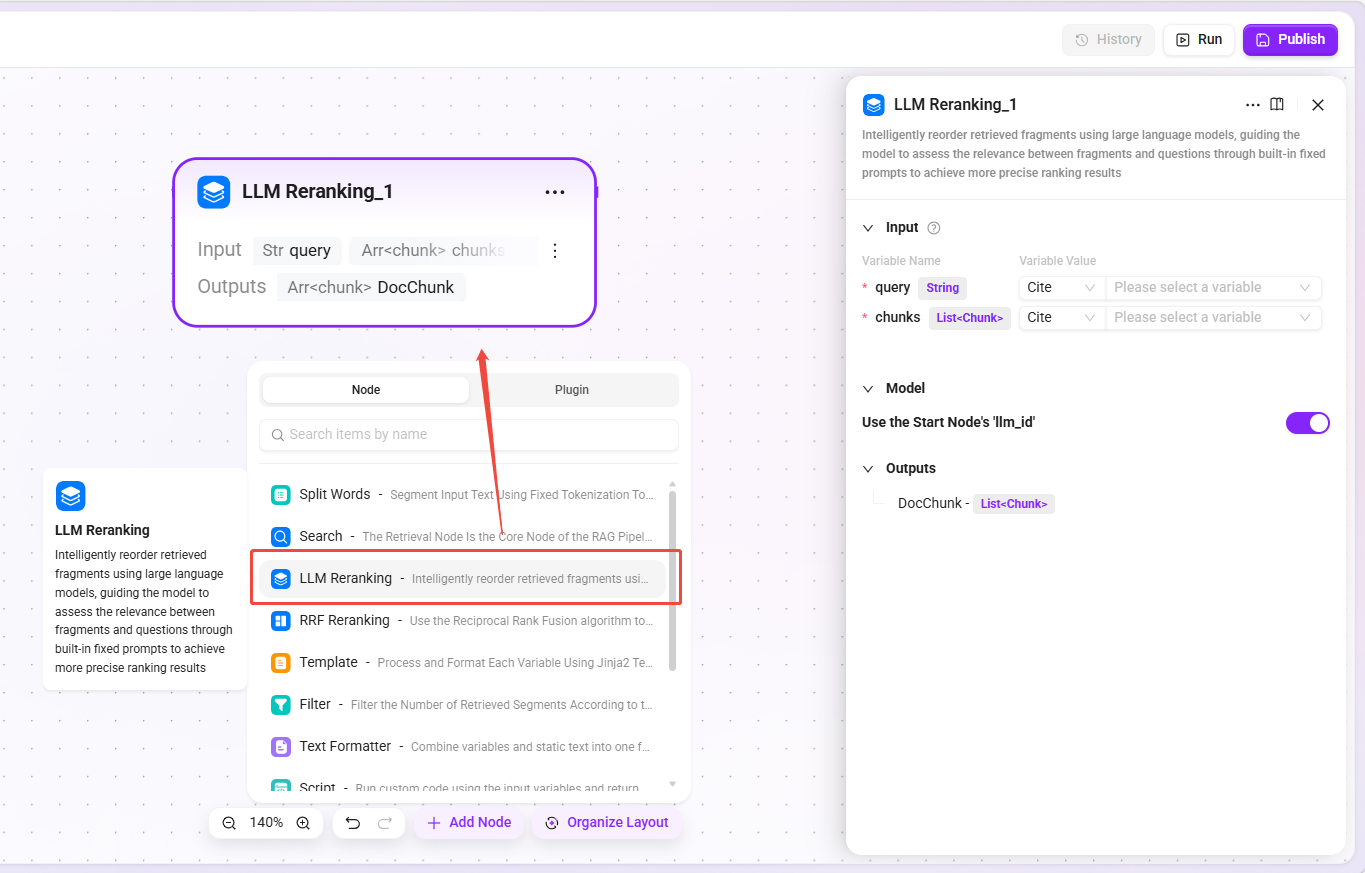
Task: Click the Template node icon
Action: pyautogui.click(x=281, y=662)
